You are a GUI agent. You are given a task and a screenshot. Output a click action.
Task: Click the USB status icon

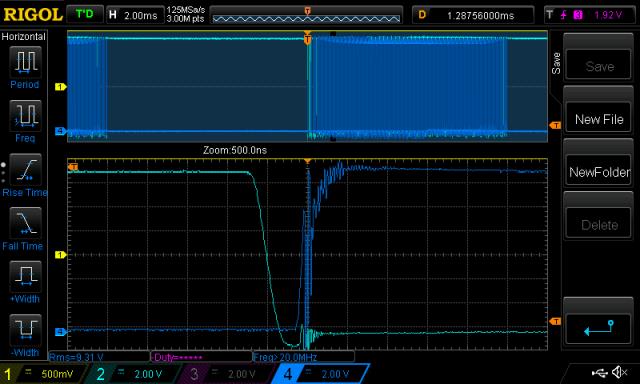coord(599,373)
